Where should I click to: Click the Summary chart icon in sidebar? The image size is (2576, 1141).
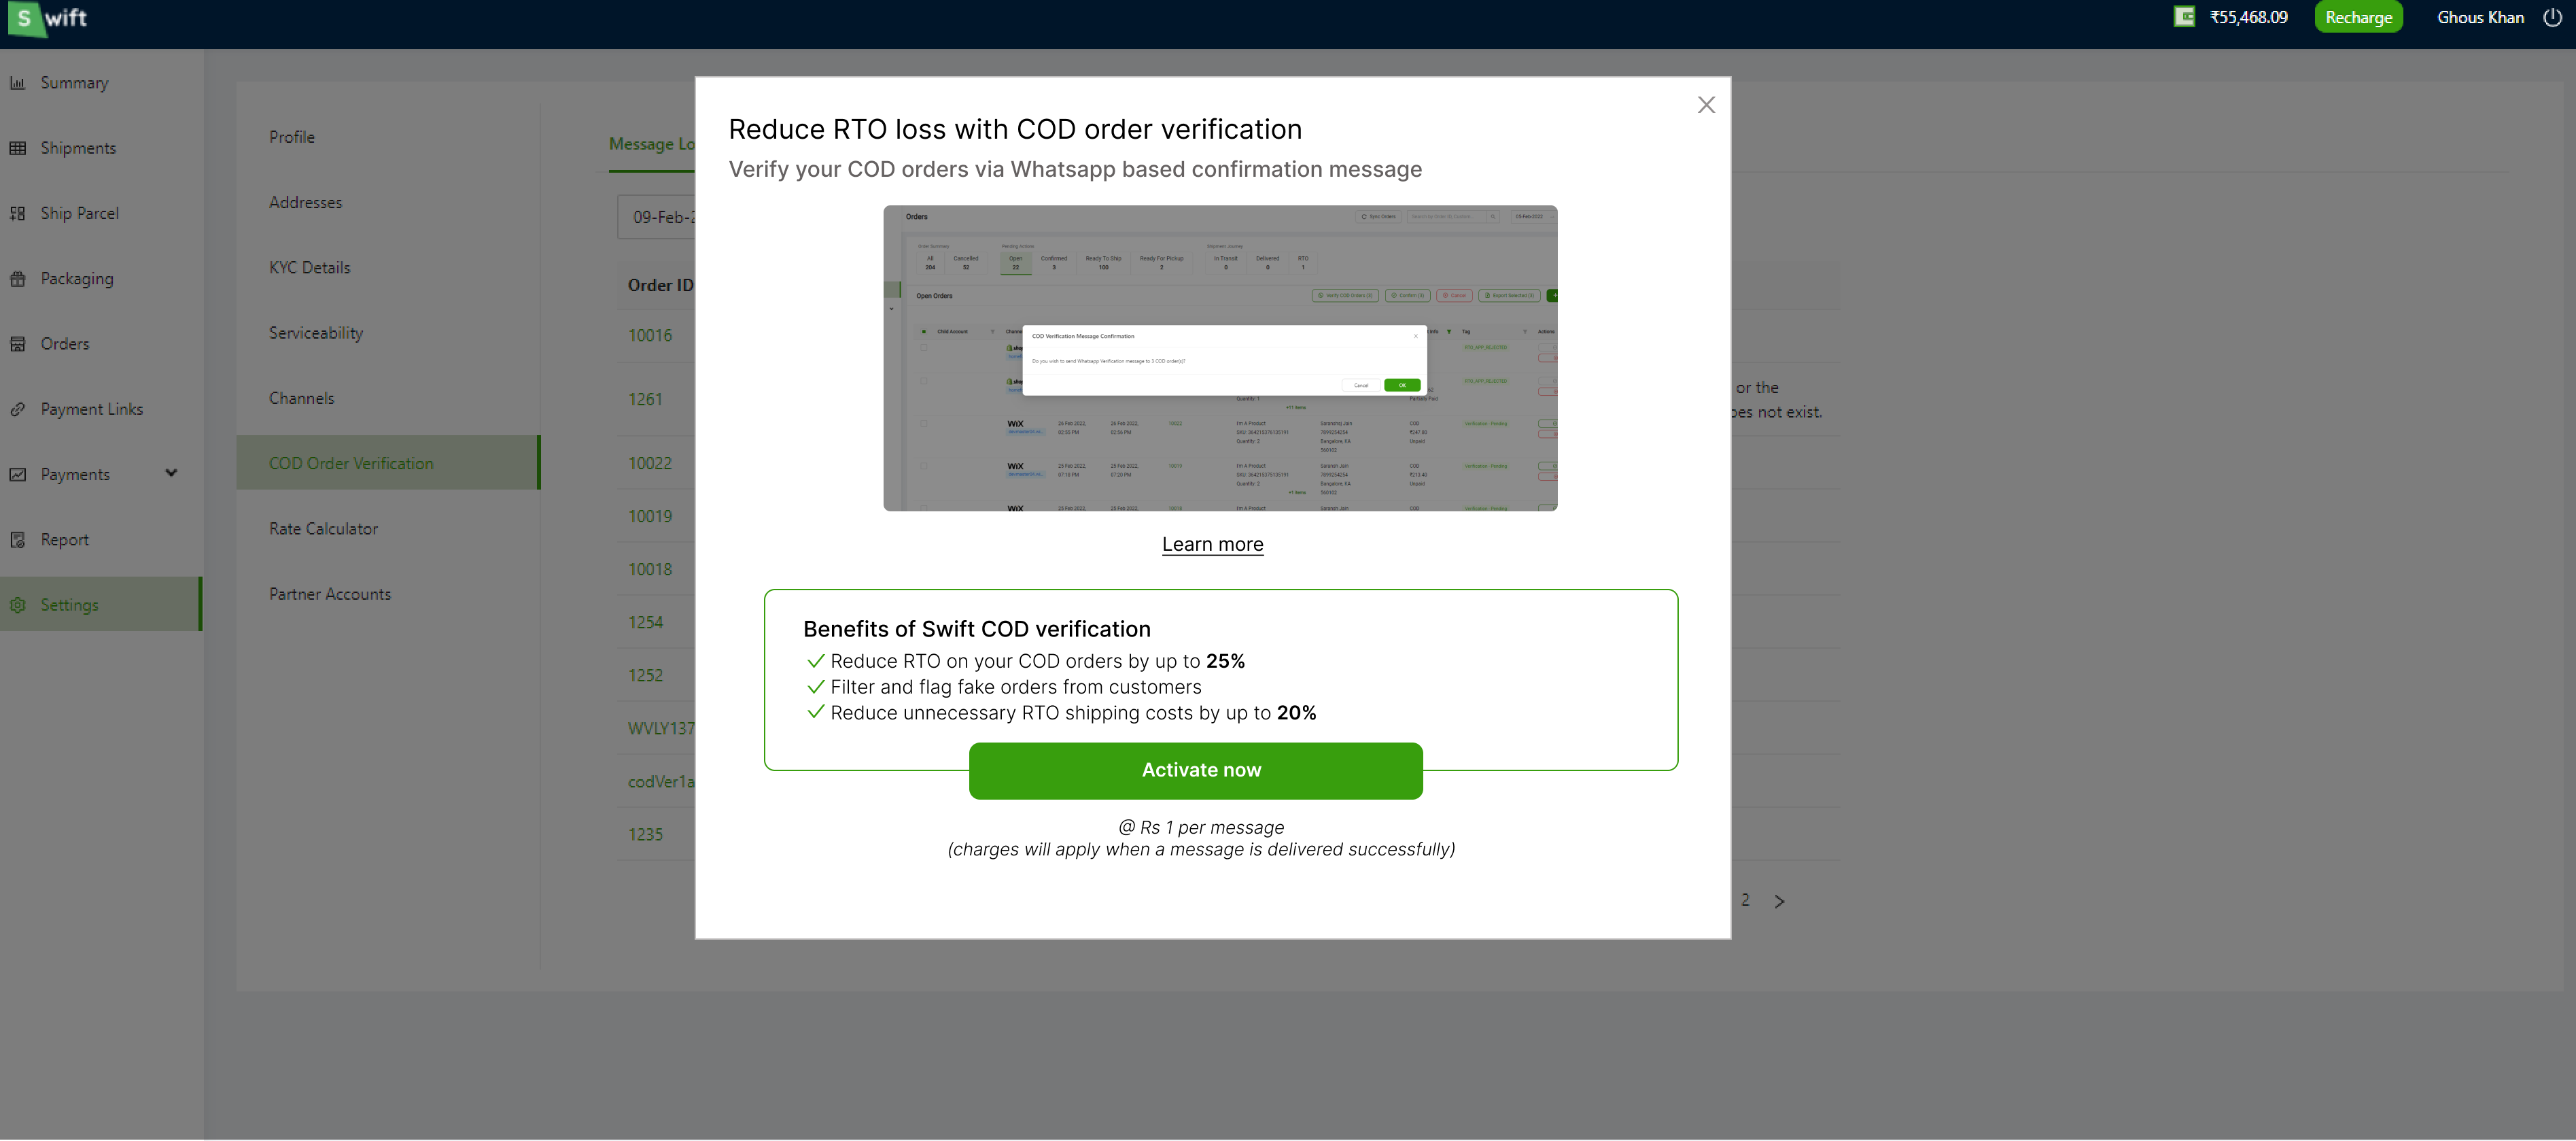click(17, 83)
